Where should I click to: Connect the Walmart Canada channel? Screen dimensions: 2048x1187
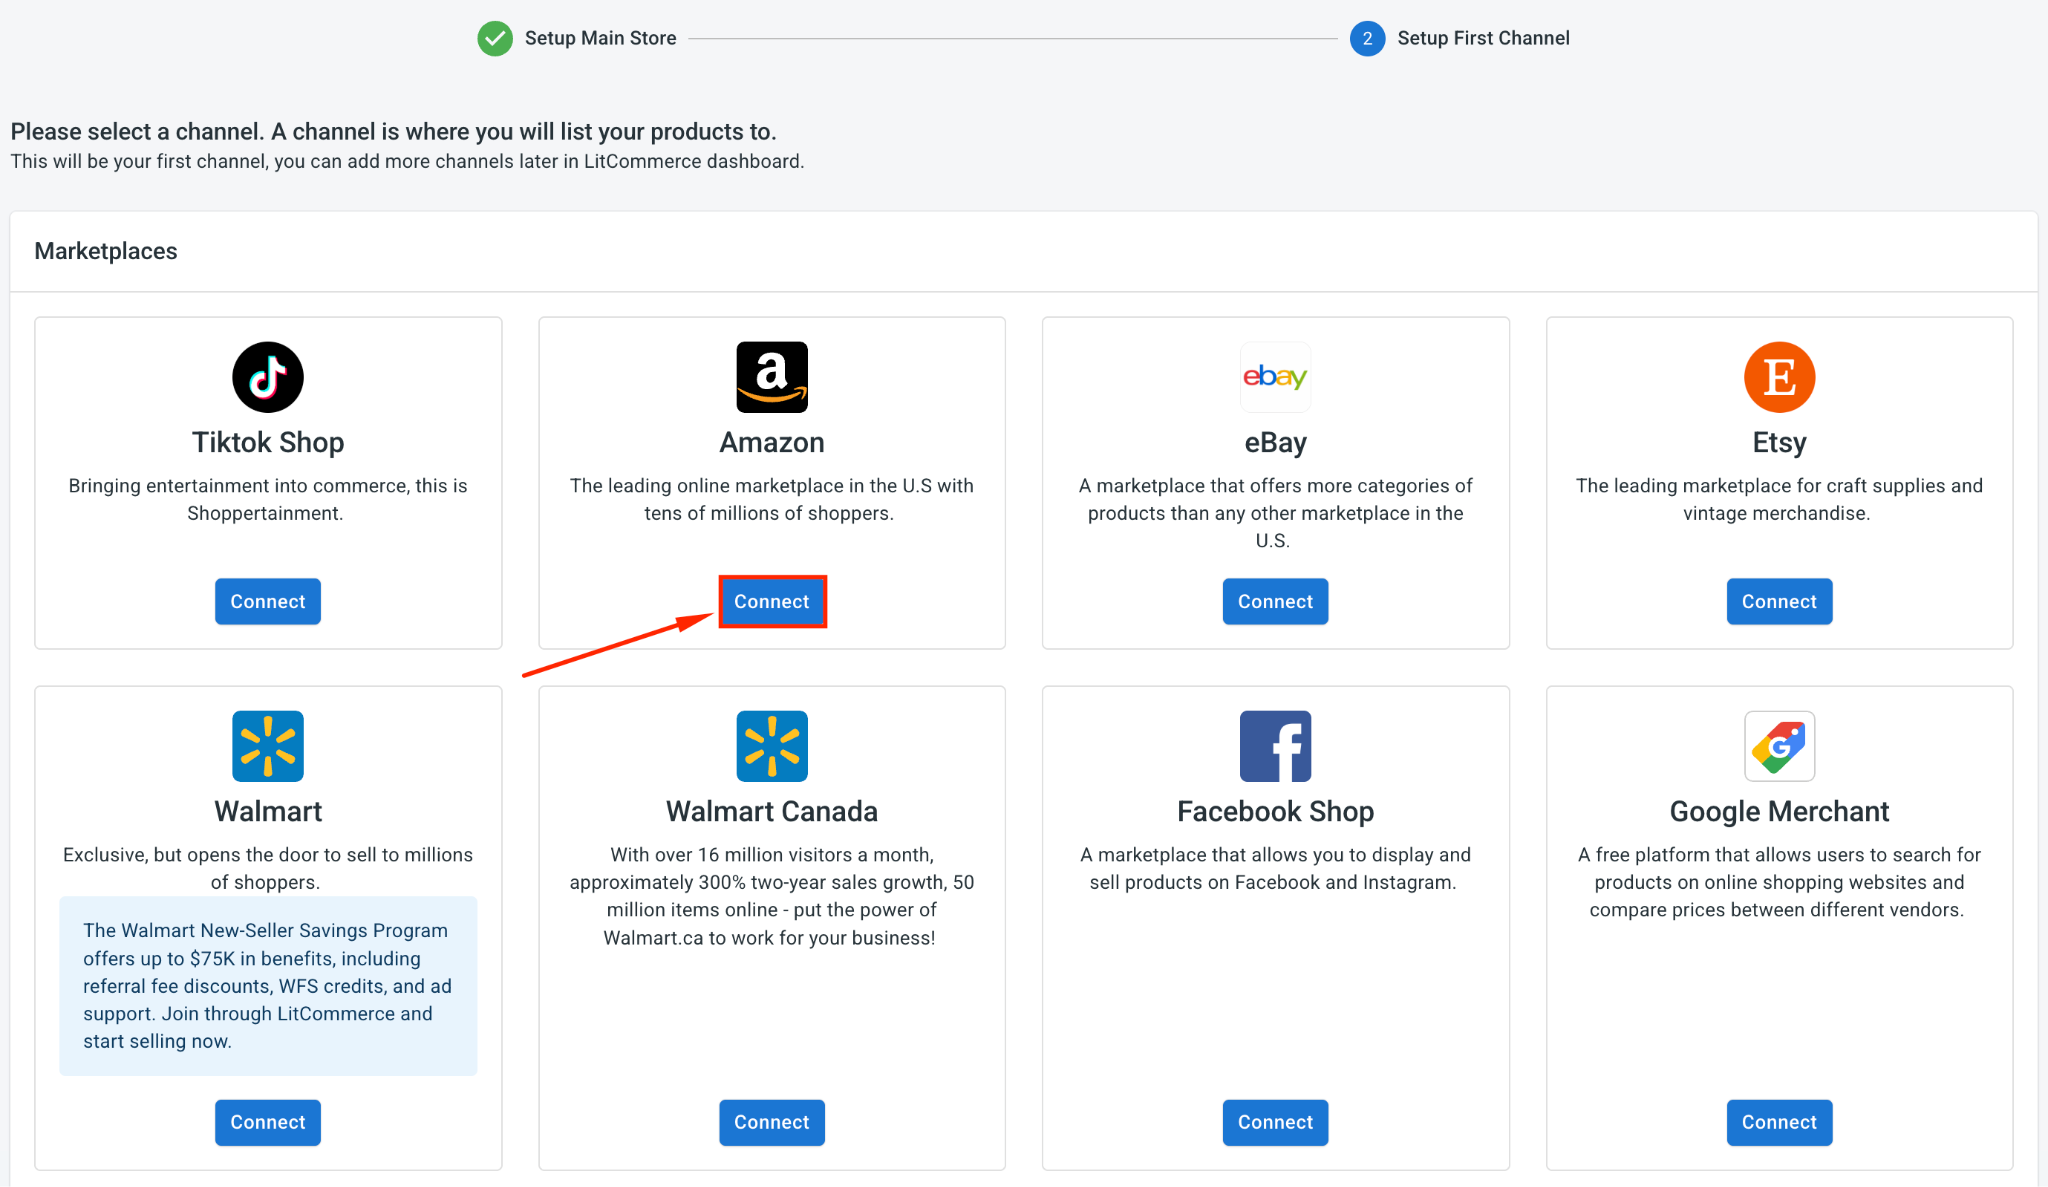tap(772, 1122)
